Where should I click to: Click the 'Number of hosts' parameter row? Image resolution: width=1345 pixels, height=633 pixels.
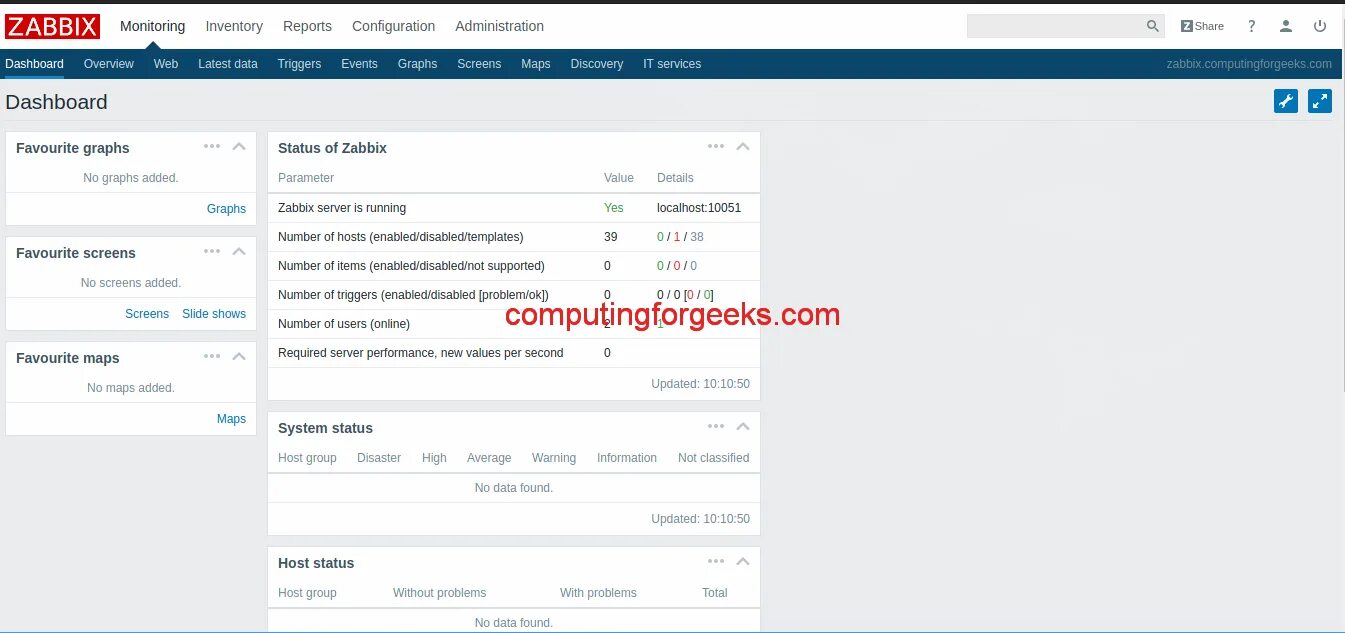pos(514,237)
